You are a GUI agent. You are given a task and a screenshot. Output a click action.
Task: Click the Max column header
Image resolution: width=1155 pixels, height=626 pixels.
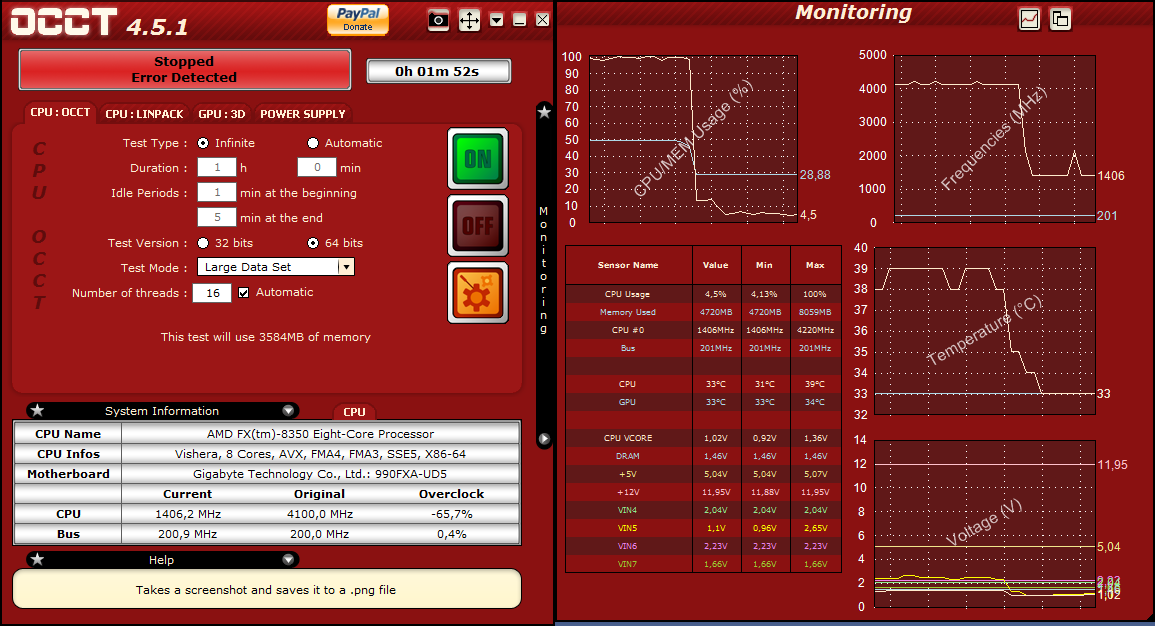pos(815,265)
